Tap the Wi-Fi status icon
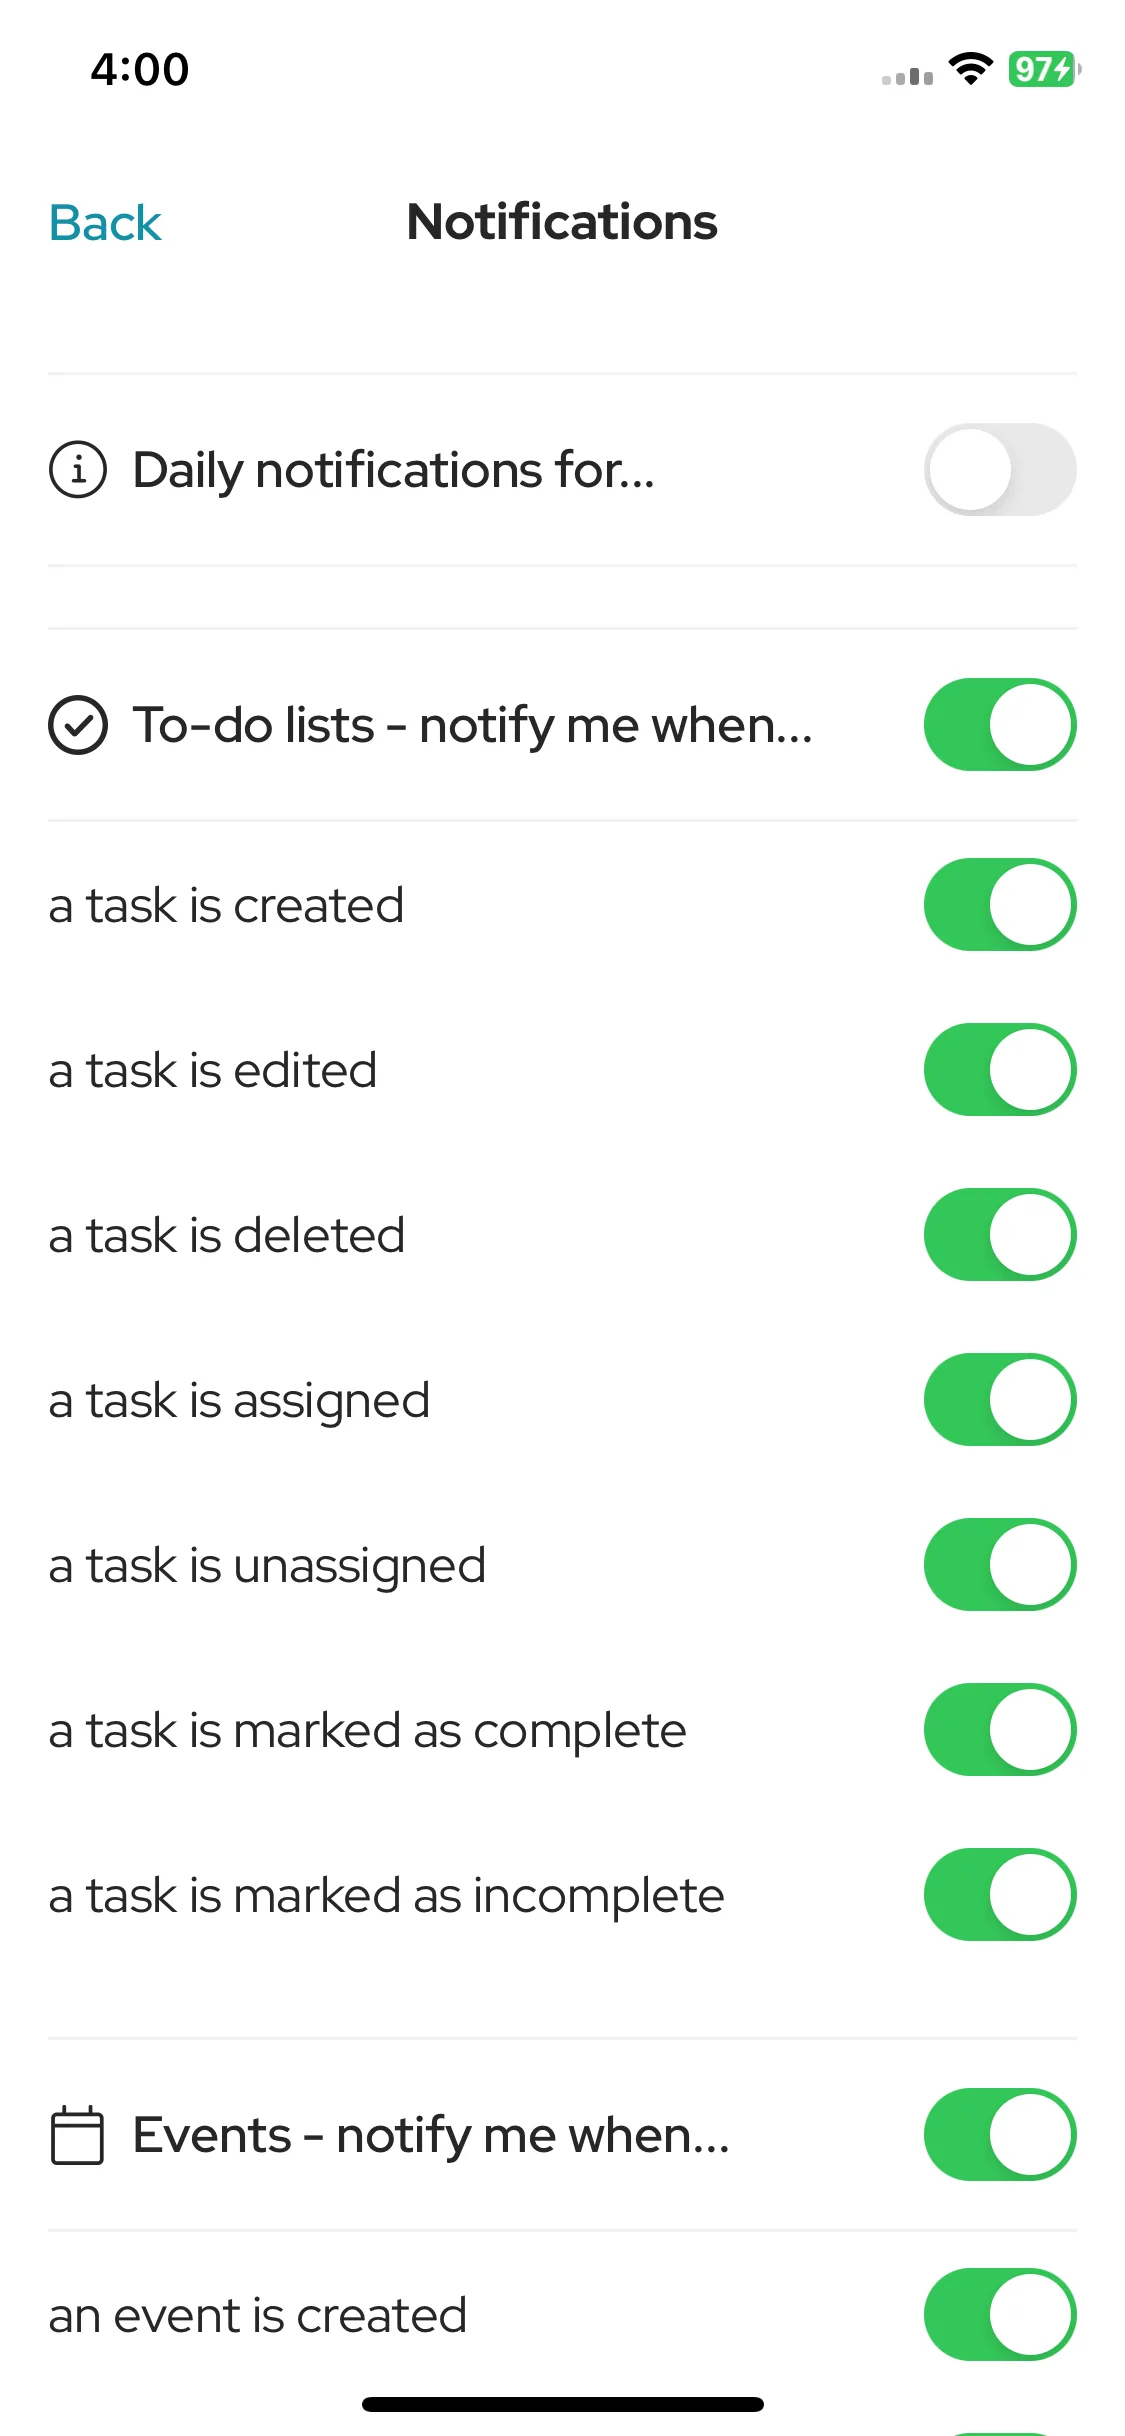Viewport: 1125px width, 2436px height. (x=970, y=69)
